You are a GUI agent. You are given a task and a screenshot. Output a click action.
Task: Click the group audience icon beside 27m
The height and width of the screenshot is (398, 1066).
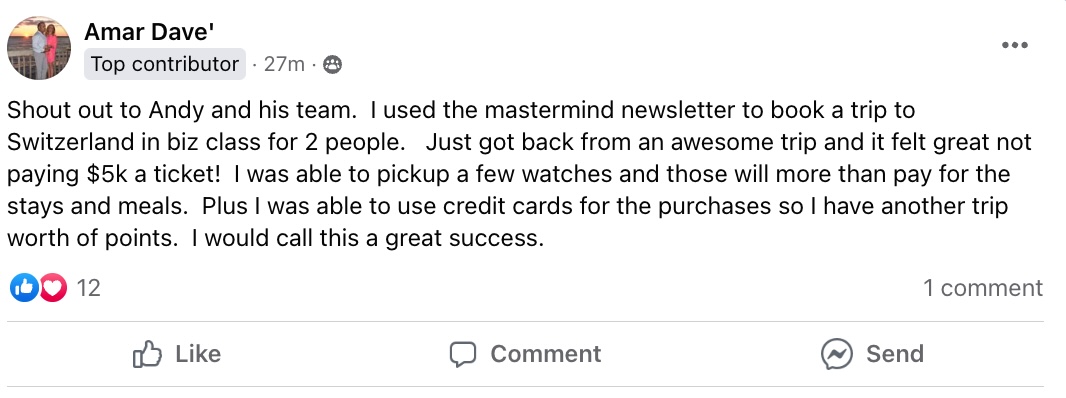tap(332, 65)
